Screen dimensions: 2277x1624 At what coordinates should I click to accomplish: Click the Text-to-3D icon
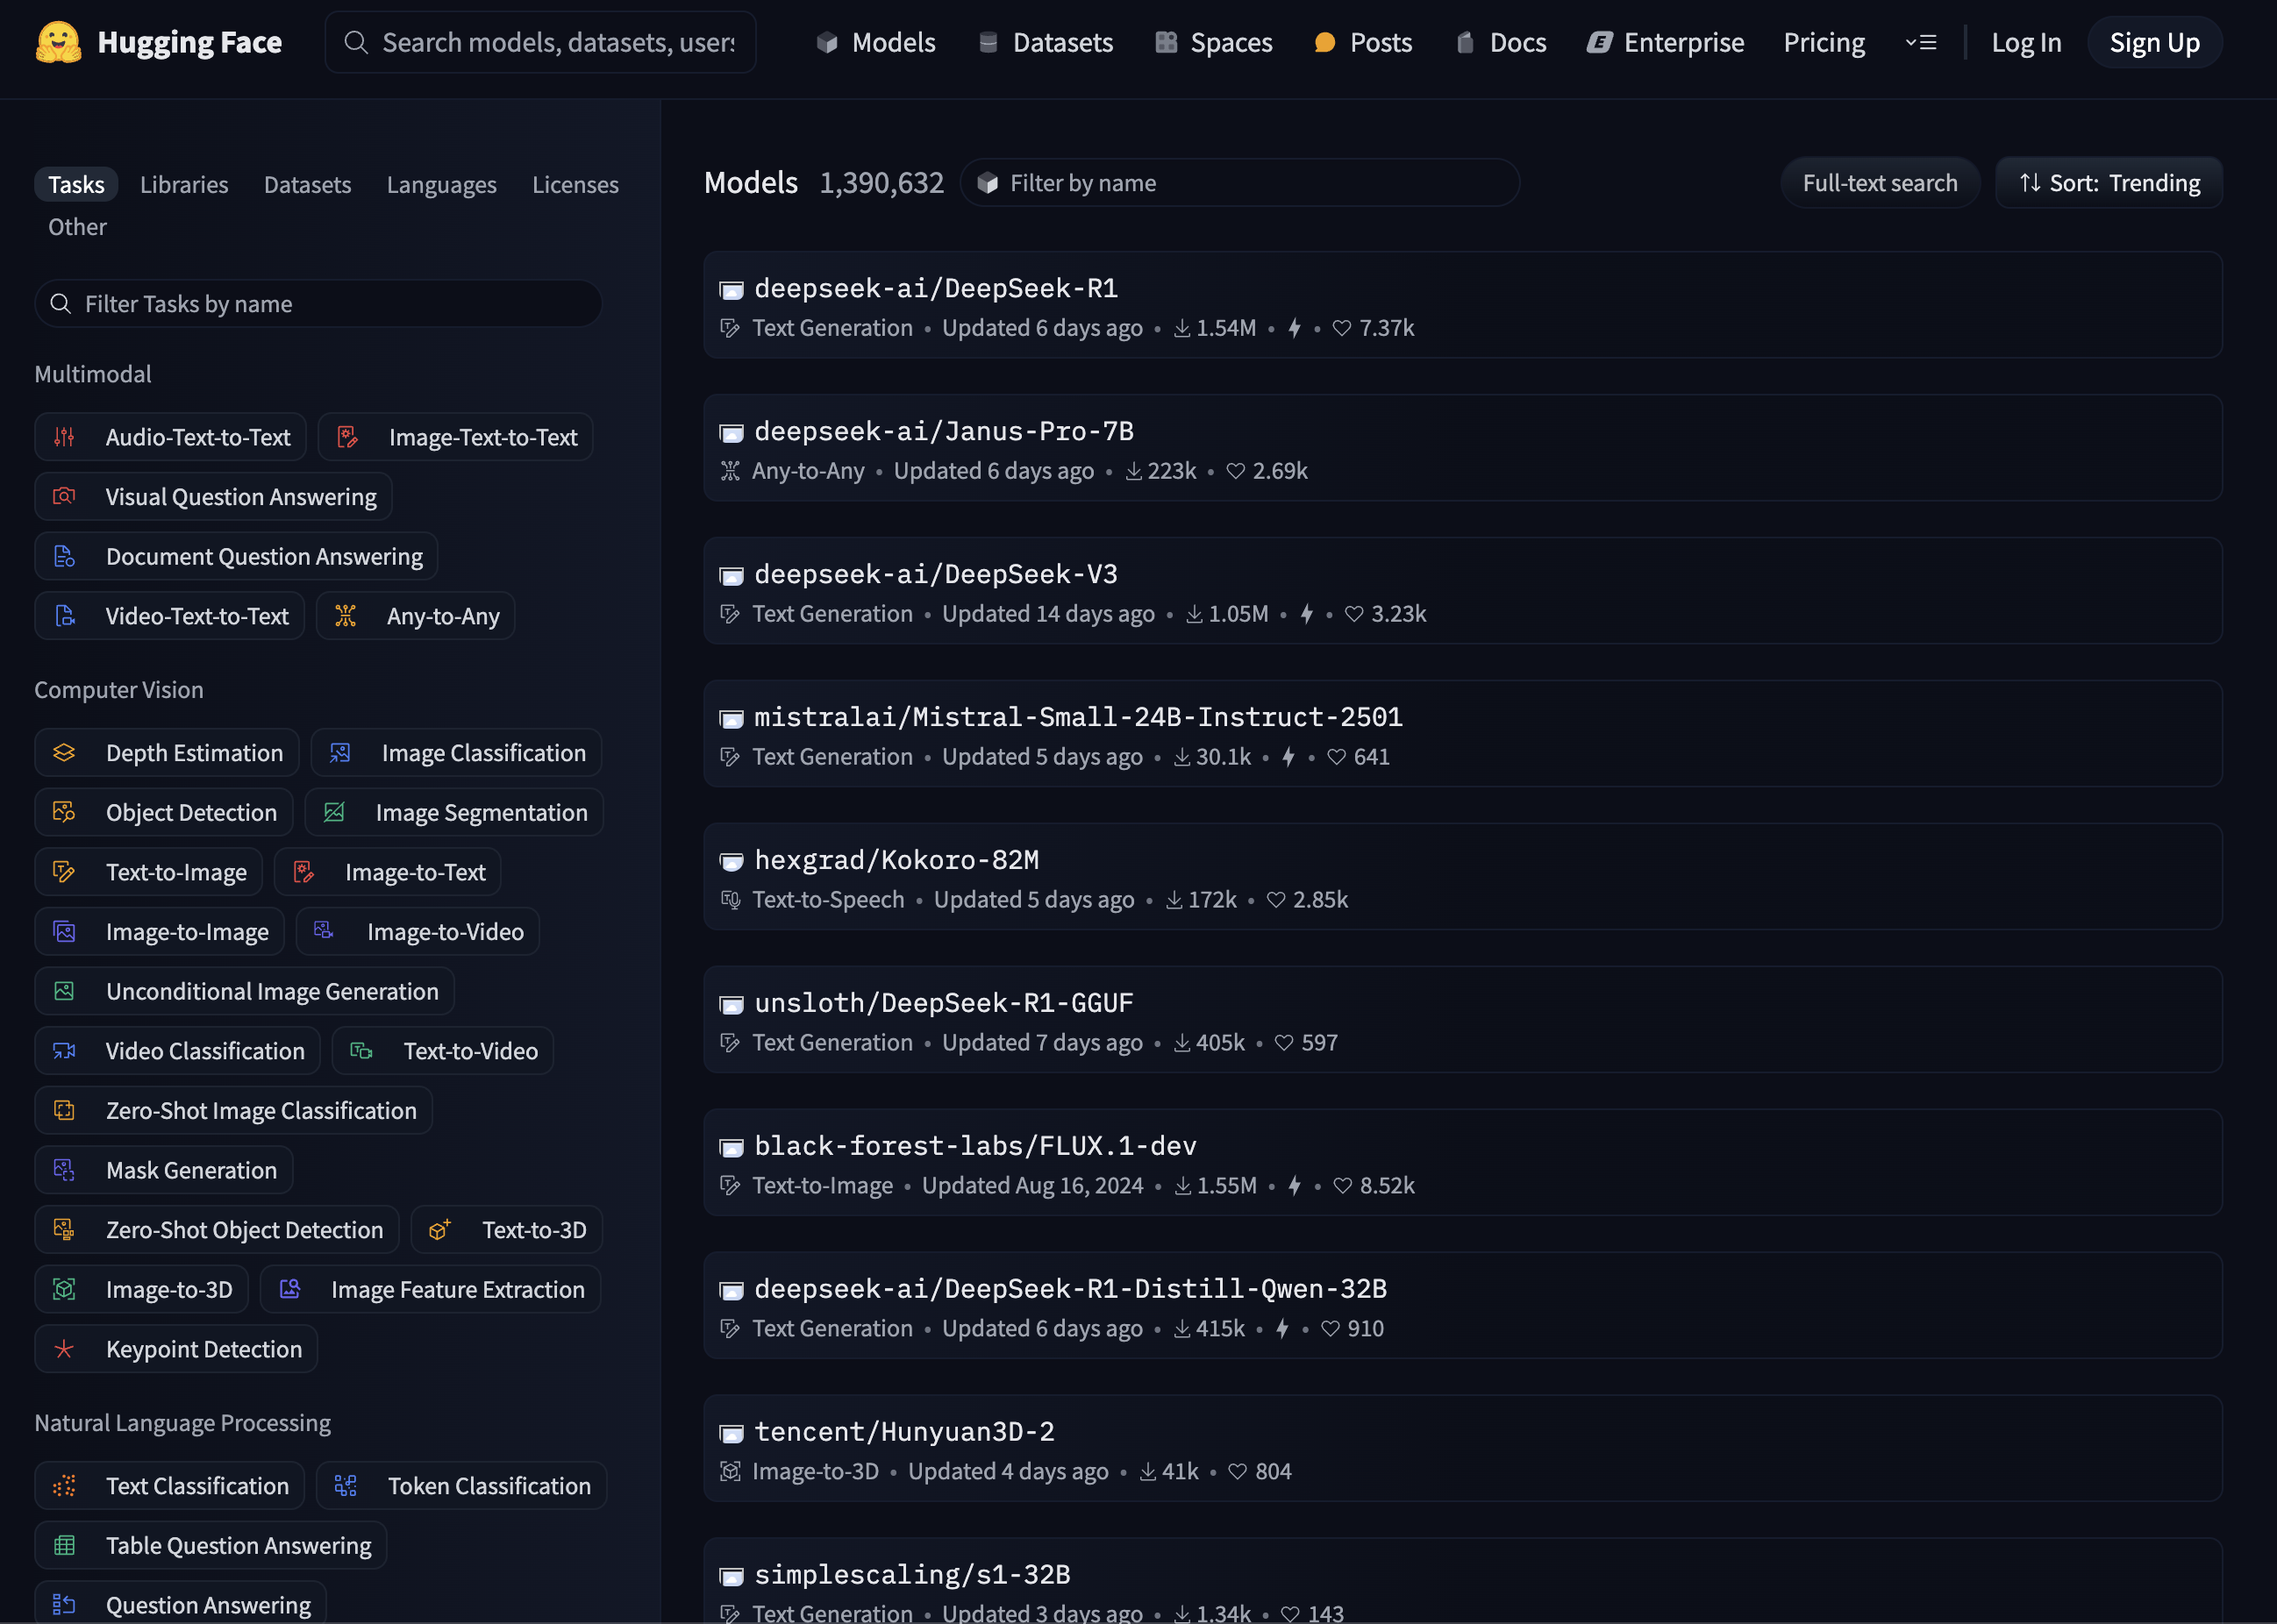[440, 1230]
